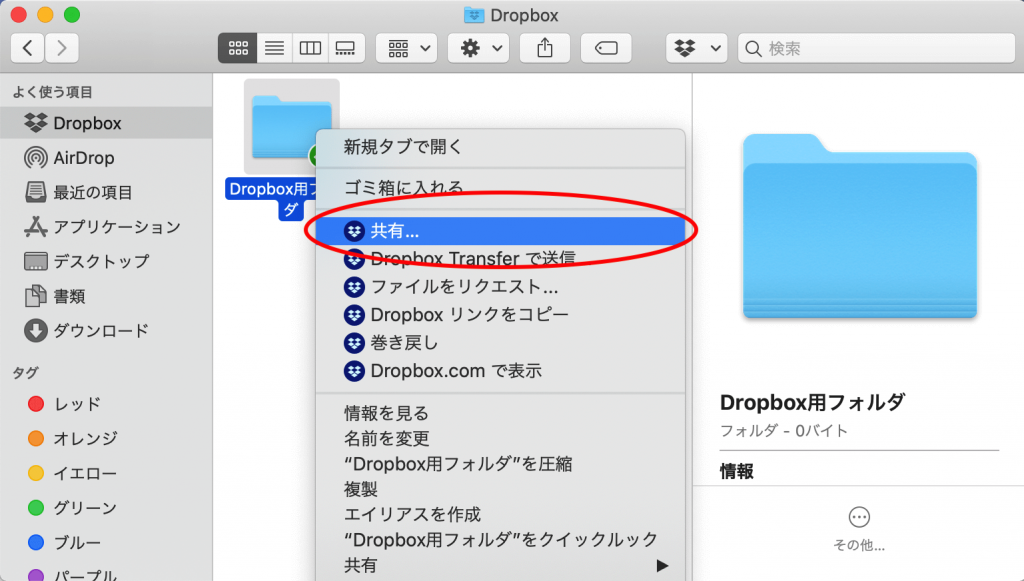Viewport: 1024px width, 581px height.
Task: Click the 書類 document sidebar icon
Action: [35, 296]
